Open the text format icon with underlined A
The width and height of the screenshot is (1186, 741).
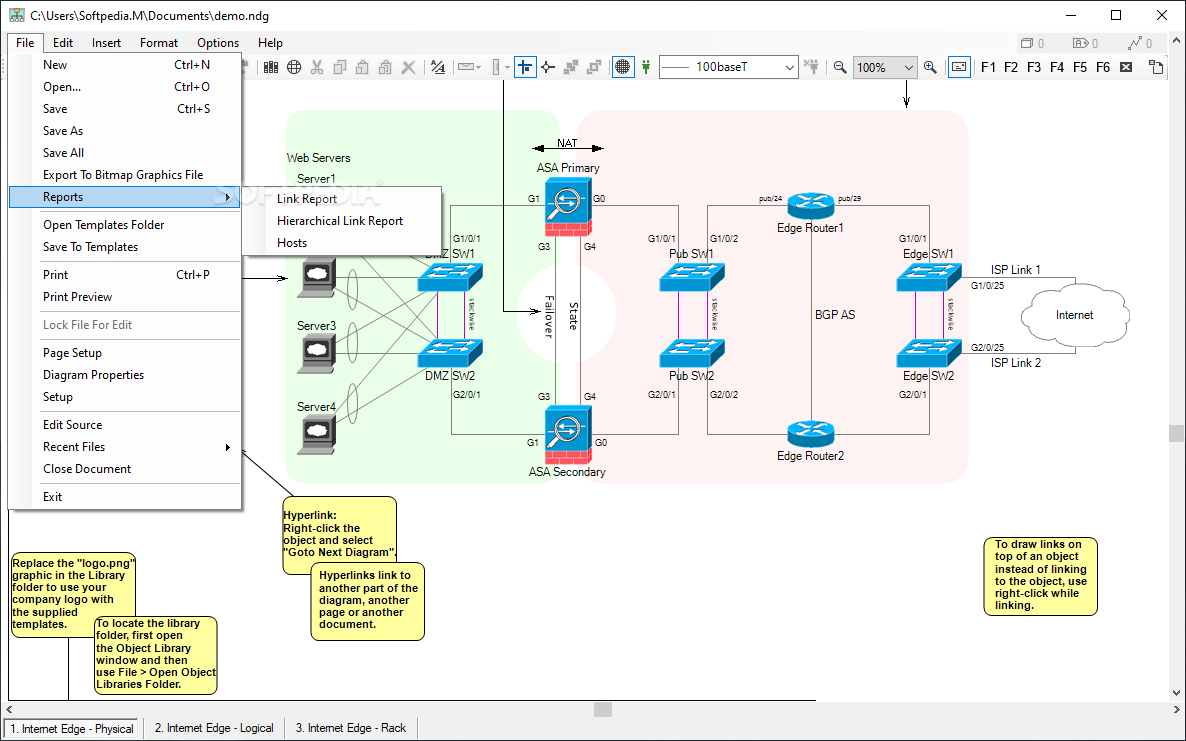438,67
